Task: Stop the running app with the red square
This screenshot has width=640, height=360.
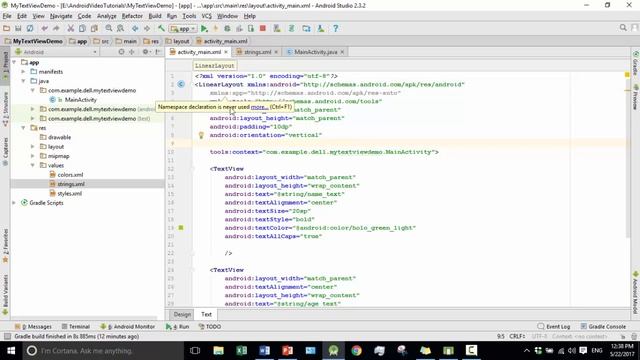Action: coord(262,29)
